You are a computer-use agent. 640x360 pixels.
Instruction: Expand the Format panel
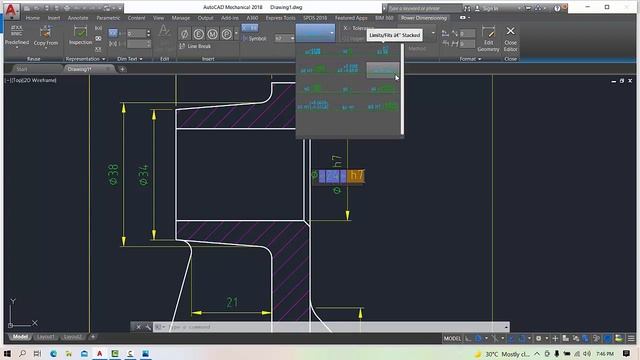[471, 59]
